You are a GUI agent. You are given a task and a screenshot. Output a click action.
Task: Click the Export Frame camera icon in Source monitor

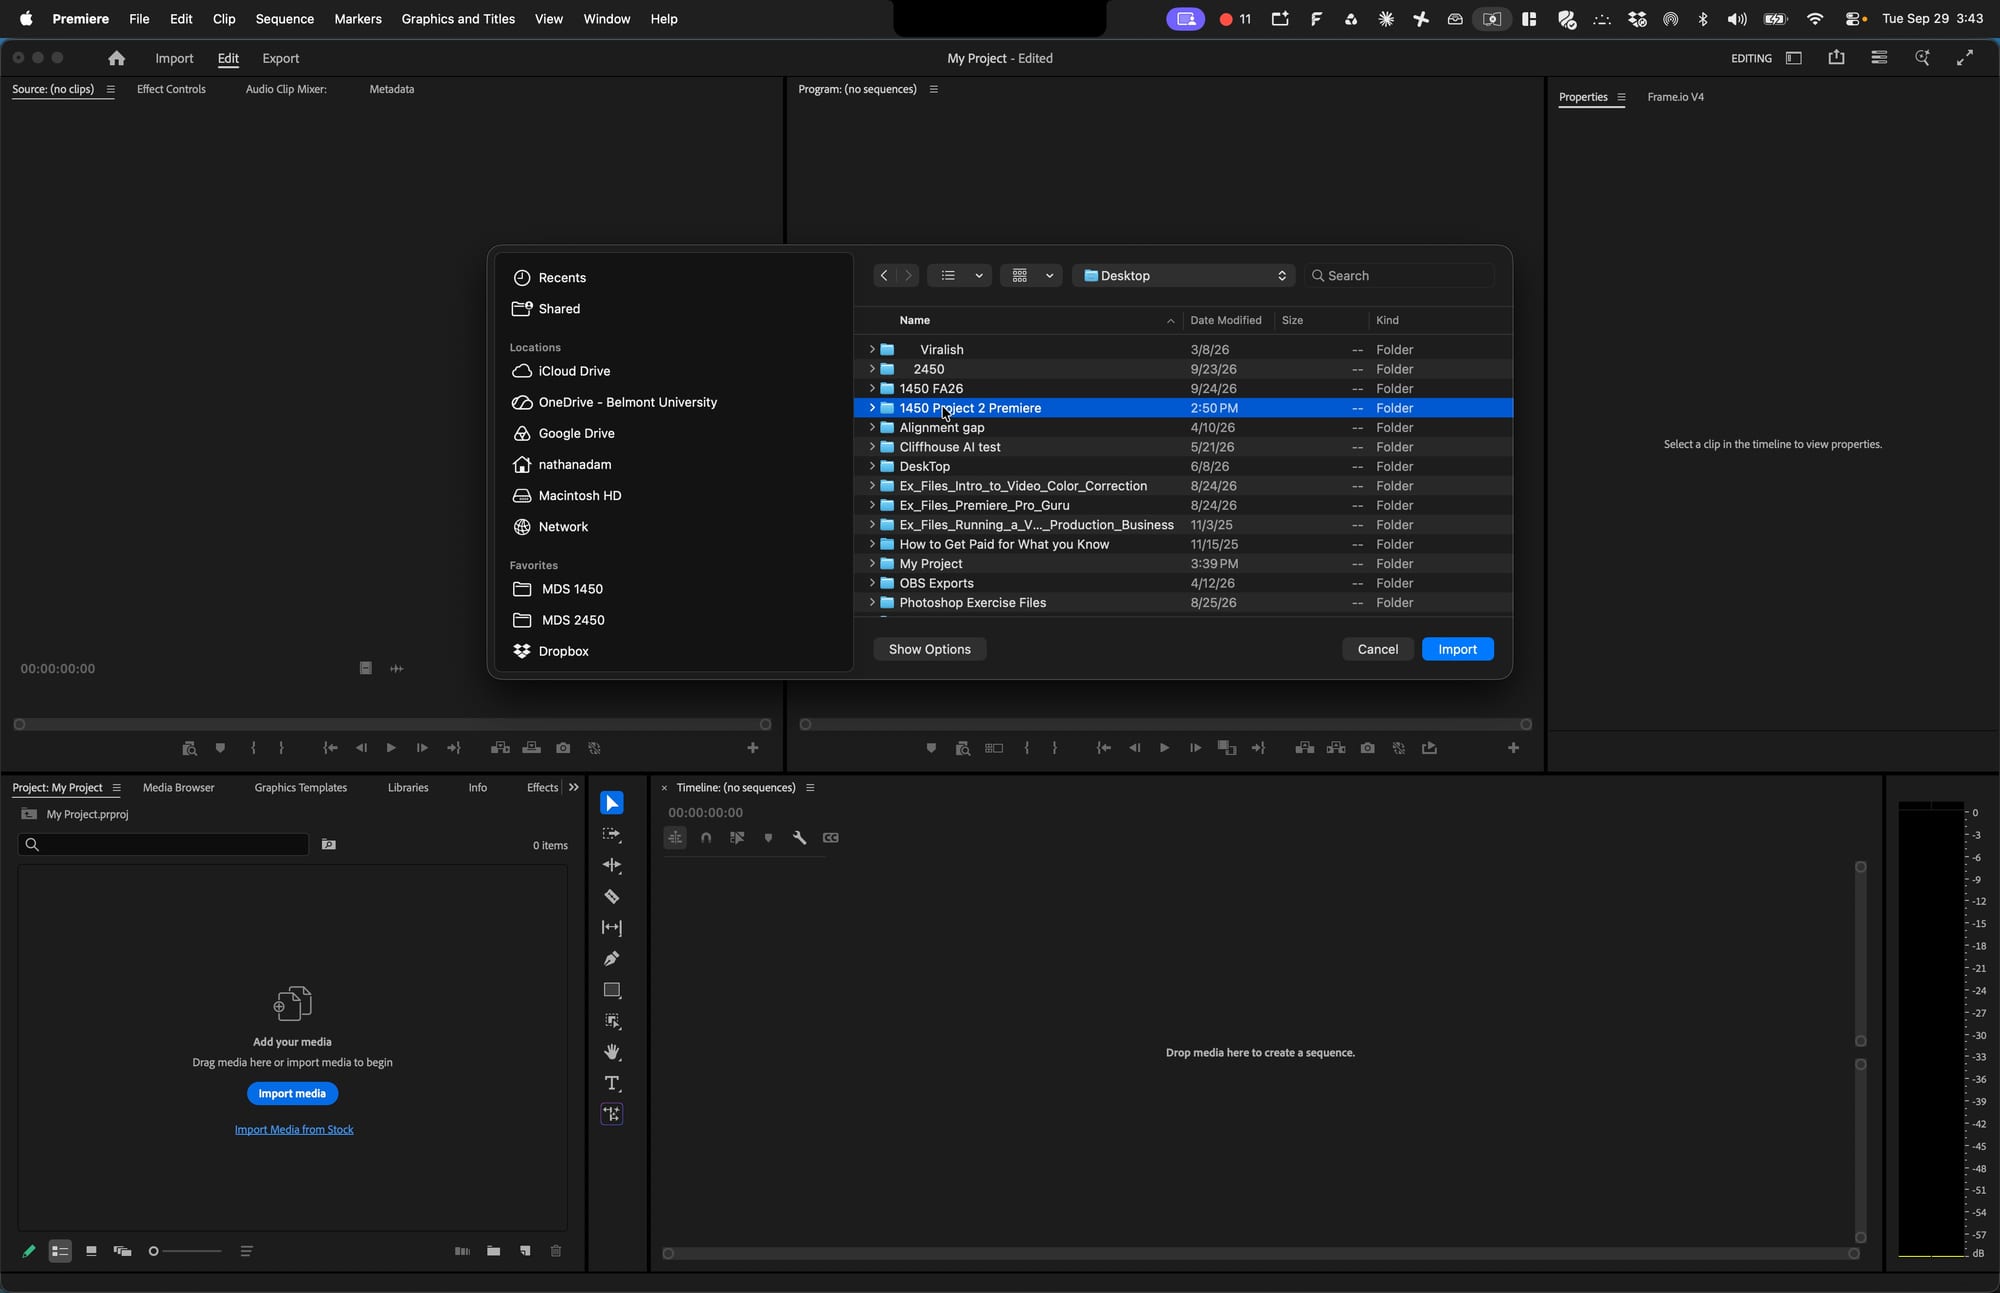coord(563,748)
